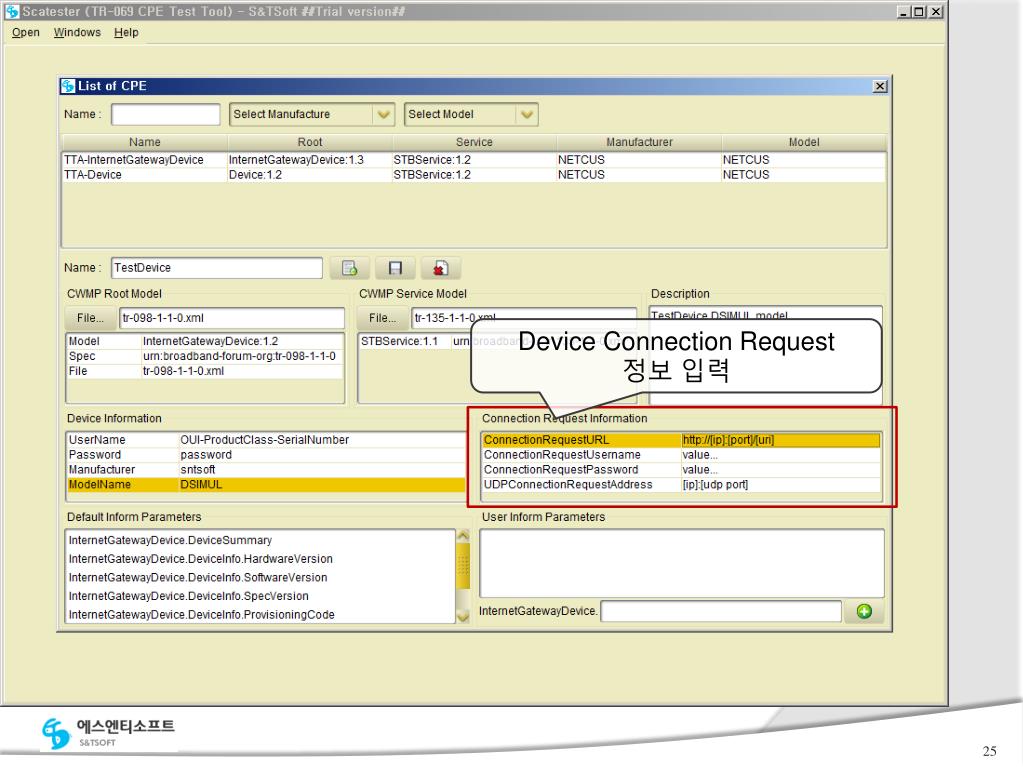
Task: Open the Select Manufacture dropdown
Action: (312, 114)
